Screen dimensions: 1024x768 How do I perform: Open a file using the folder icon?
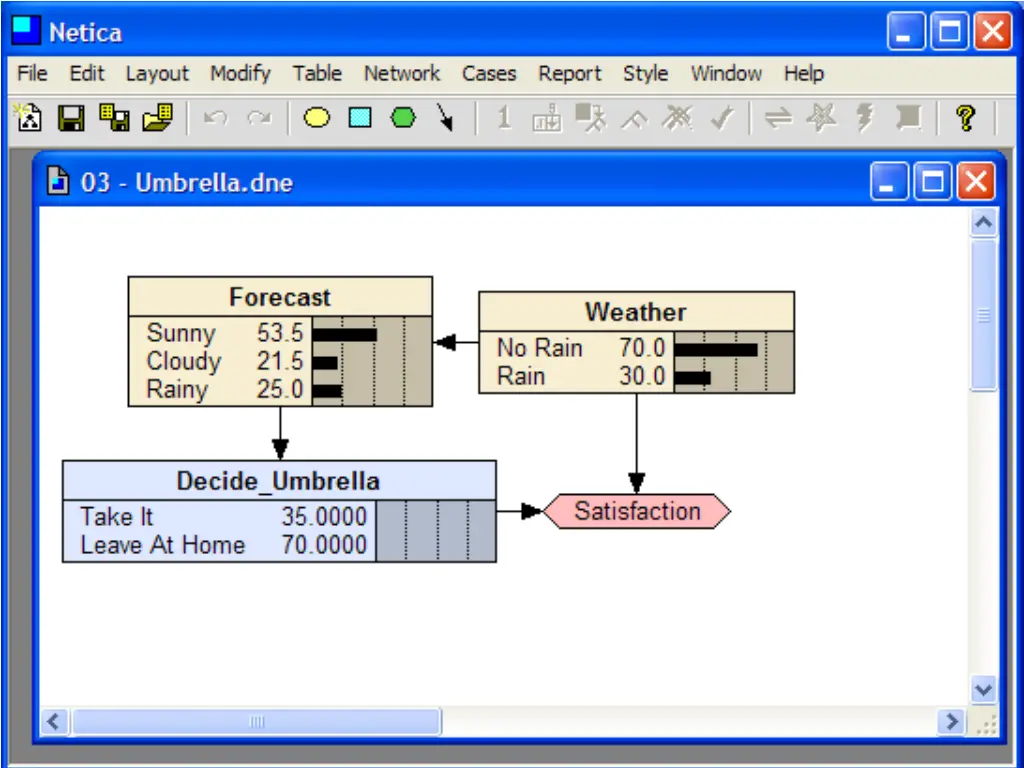tap(157, 118)
